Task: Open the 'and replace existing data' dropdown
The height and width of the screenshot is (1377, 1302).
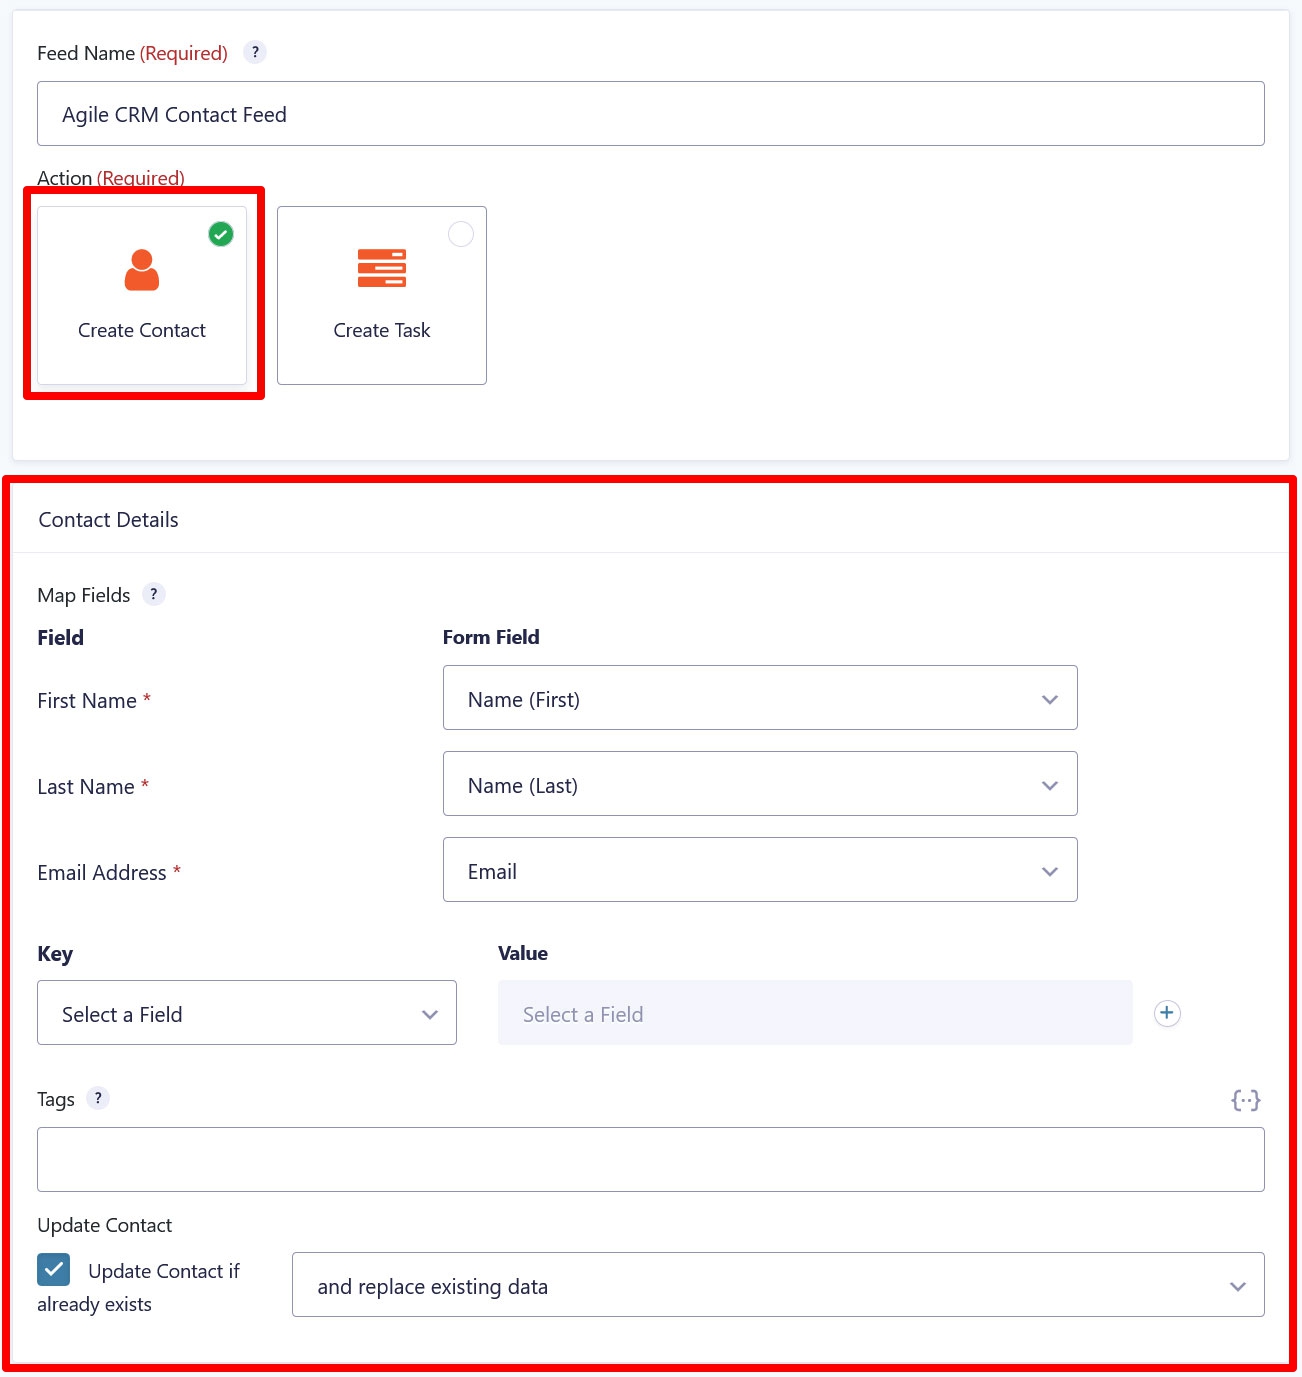Action: (778, 1285)
